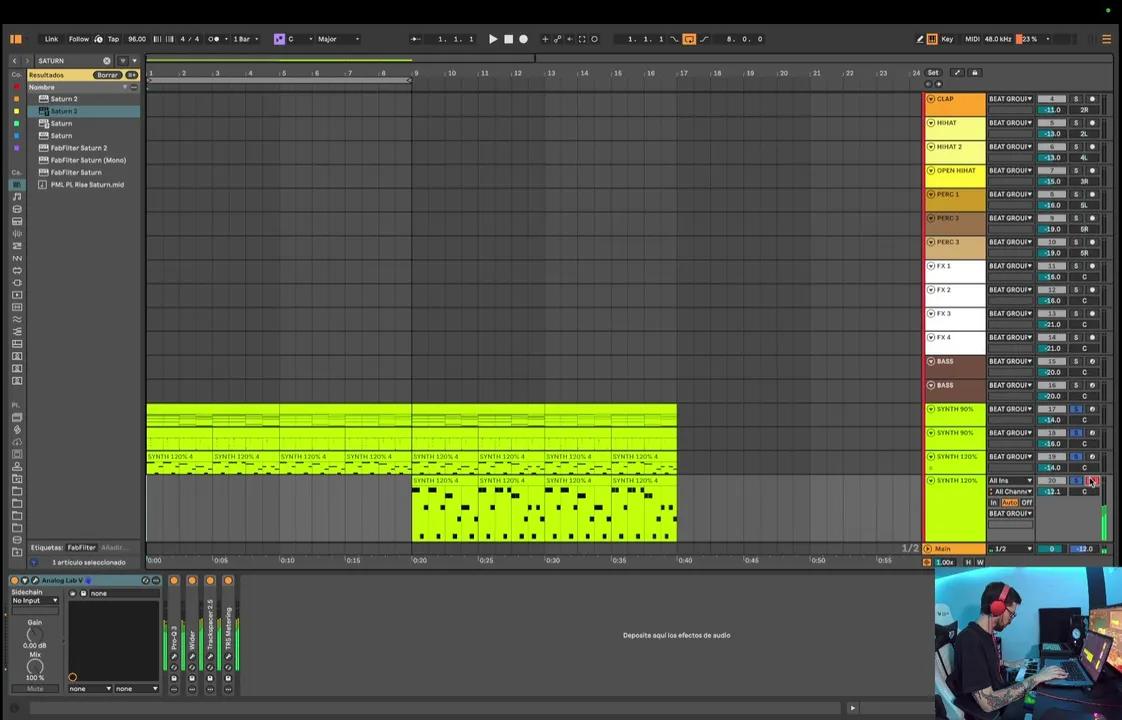Open the Major scale dropdown
The height and width of the screenshot is (720, 1122).
point(338,39)
